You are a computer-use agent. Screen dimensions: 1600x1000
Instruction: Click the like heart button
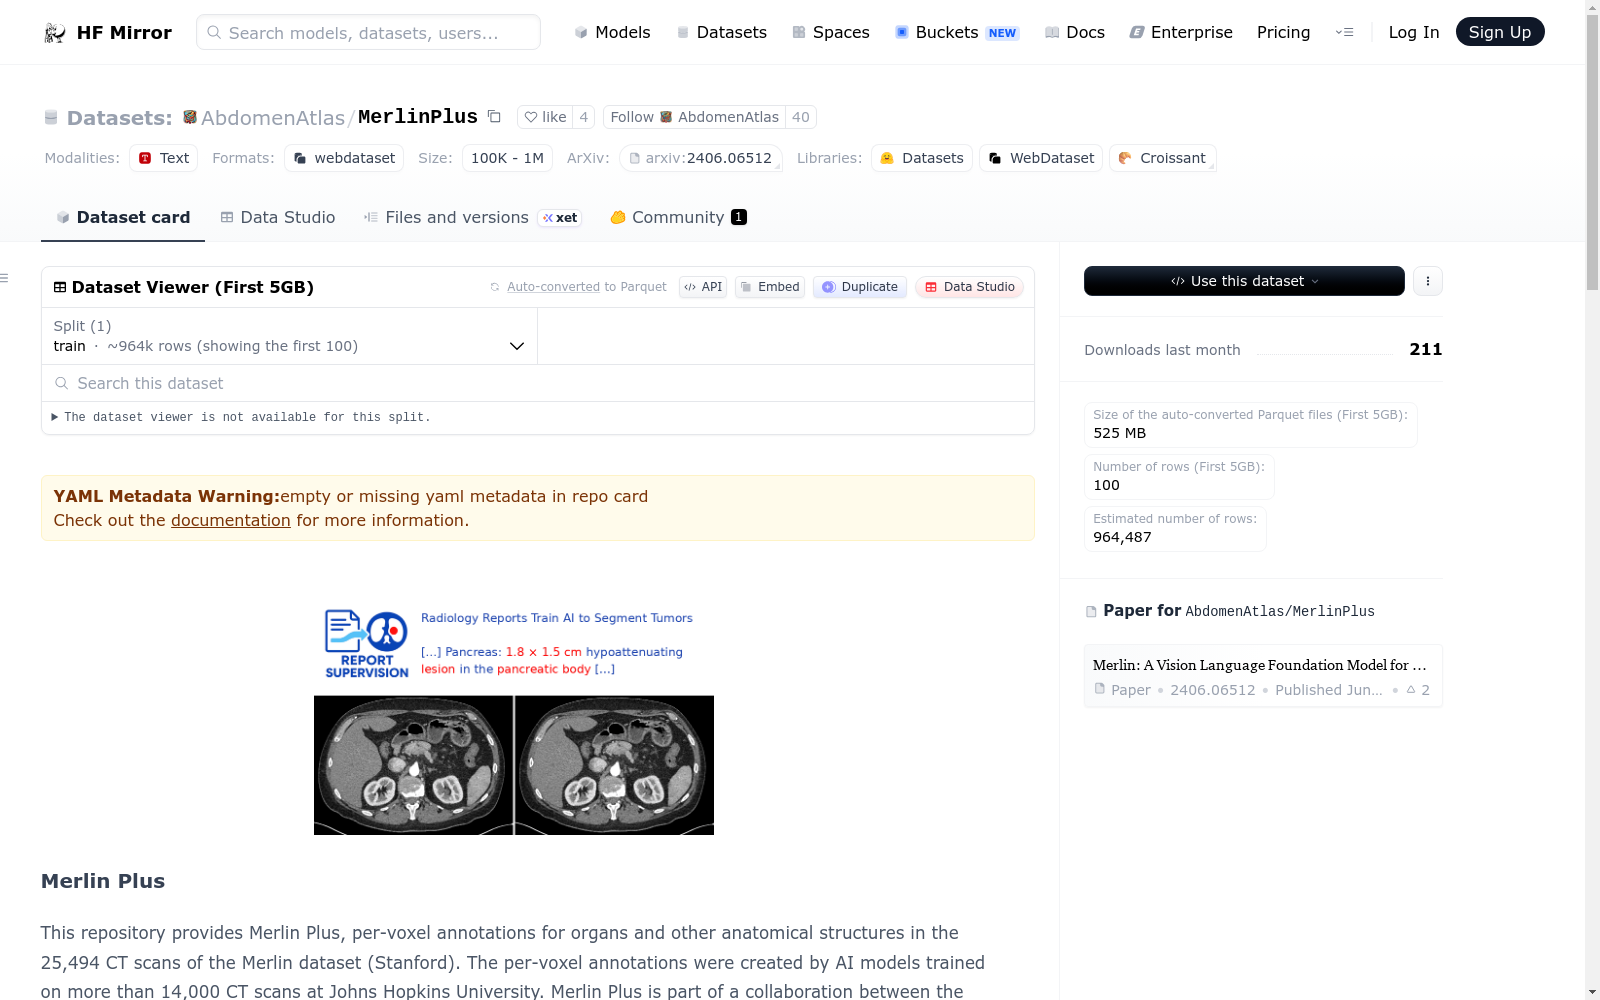tap(545, 117)
